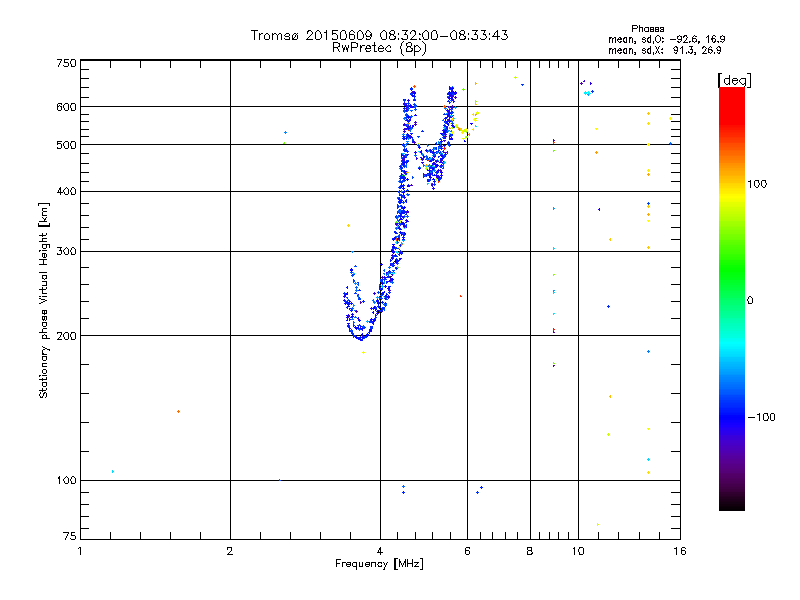The image size is (800, 600).
Task: Click the y-axis tick label '100'
Action: click(66, 481)
